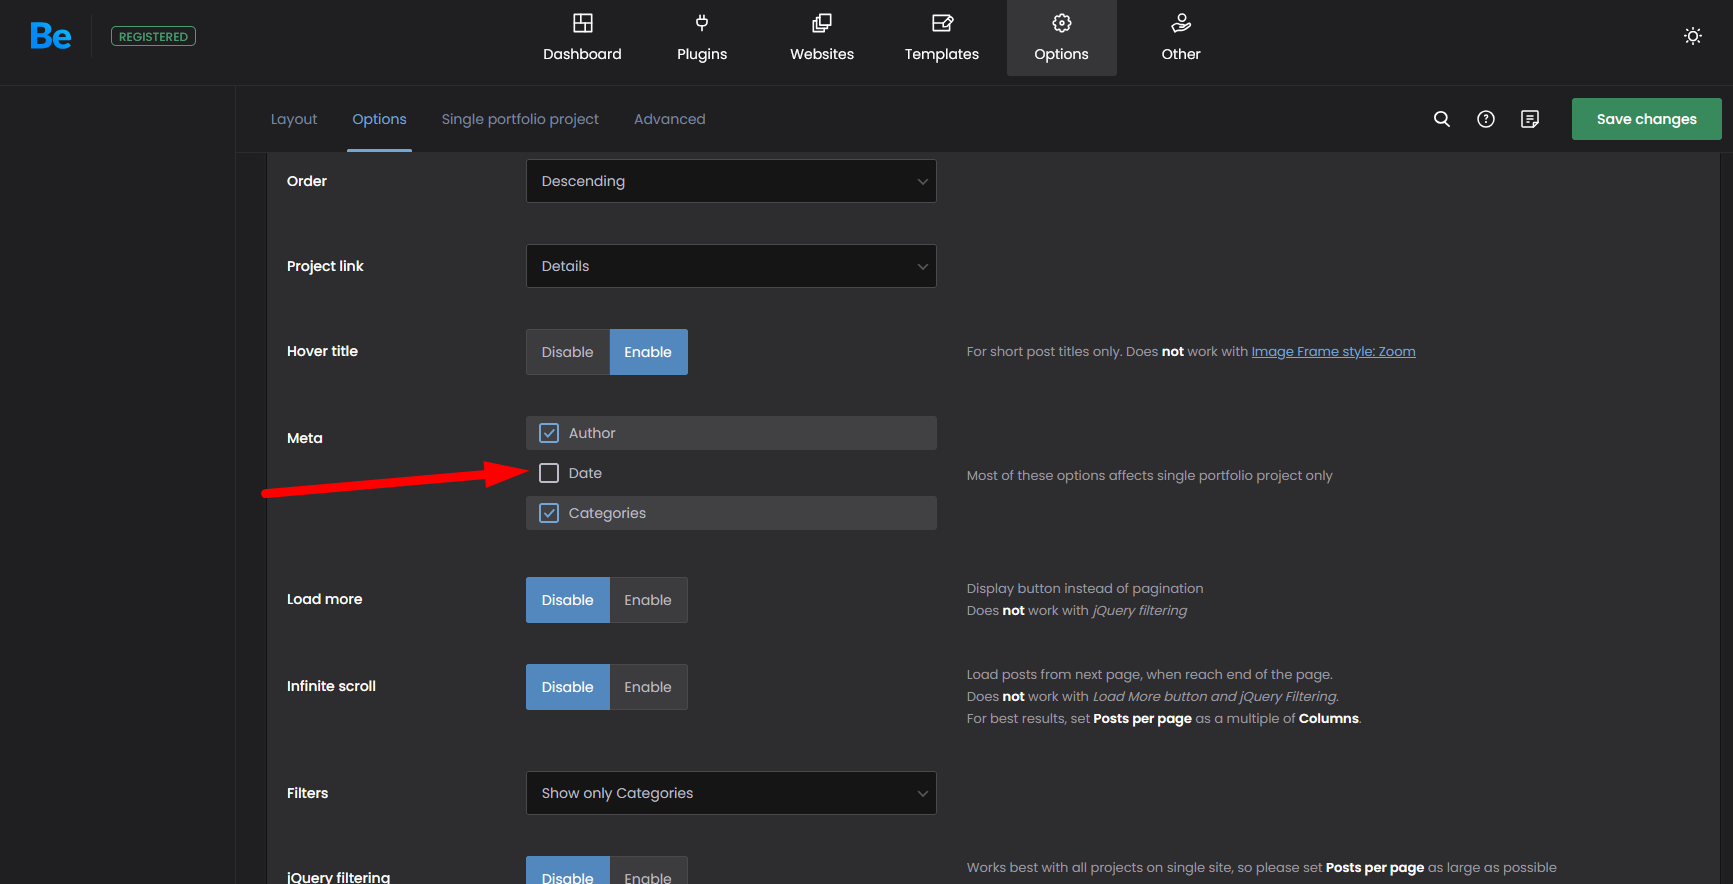The image size is (1733, 884).
Task: Click the Be logo
Action: coord(50,36)
